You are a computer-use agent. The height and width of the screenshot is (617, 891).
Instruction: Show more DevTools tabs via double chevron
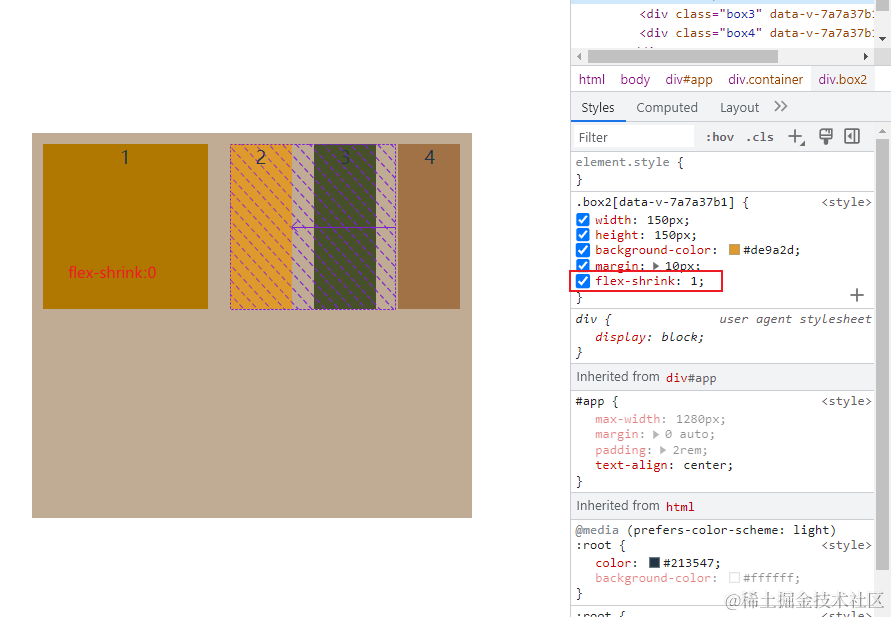pyautogui.click(x=781, y=107)
